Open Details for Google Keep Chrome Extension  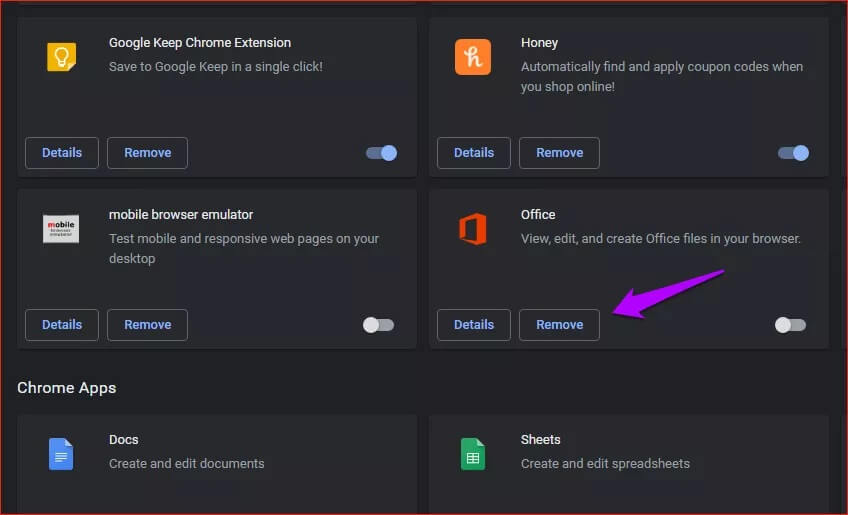point(62,153)
